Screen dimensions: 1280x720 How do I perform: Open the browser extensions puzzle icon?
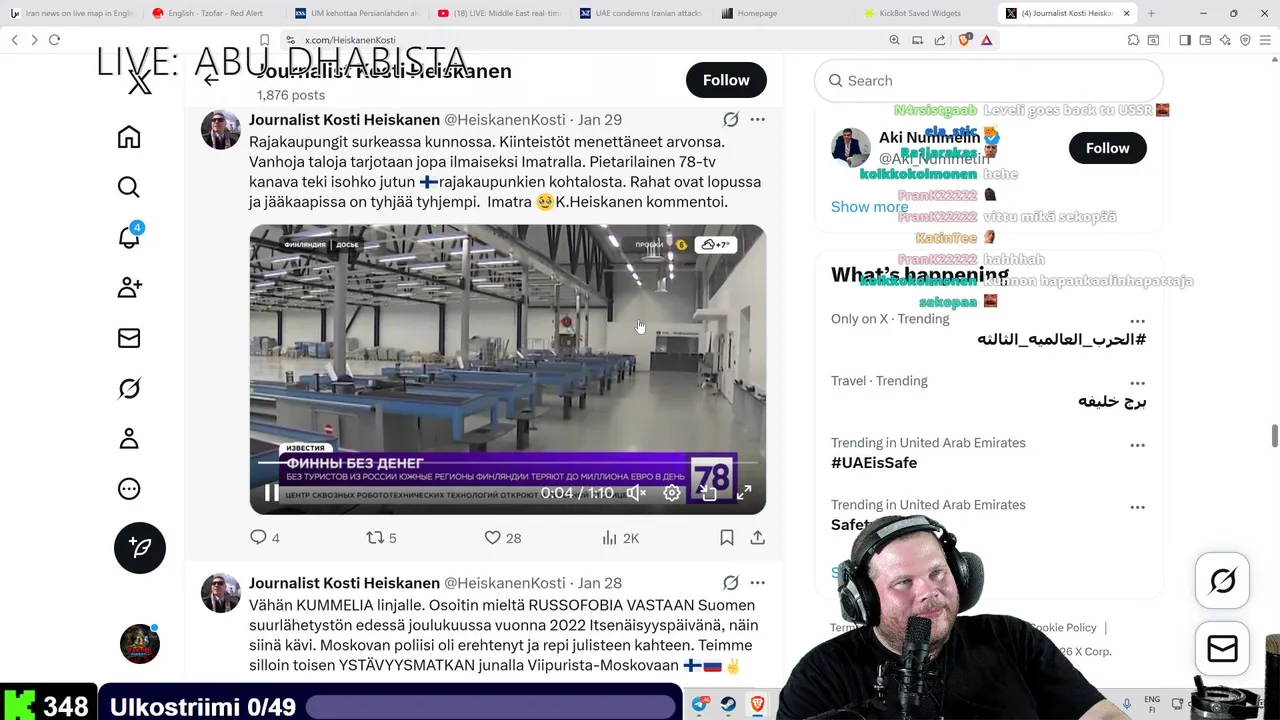tap(1133, 40)
